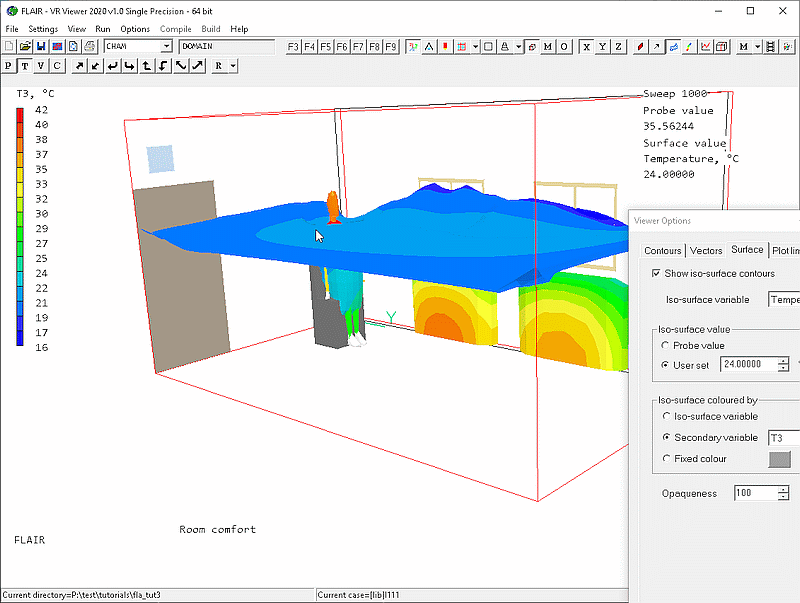
Task: Switch to the Vectors tab
Action: 706,250
